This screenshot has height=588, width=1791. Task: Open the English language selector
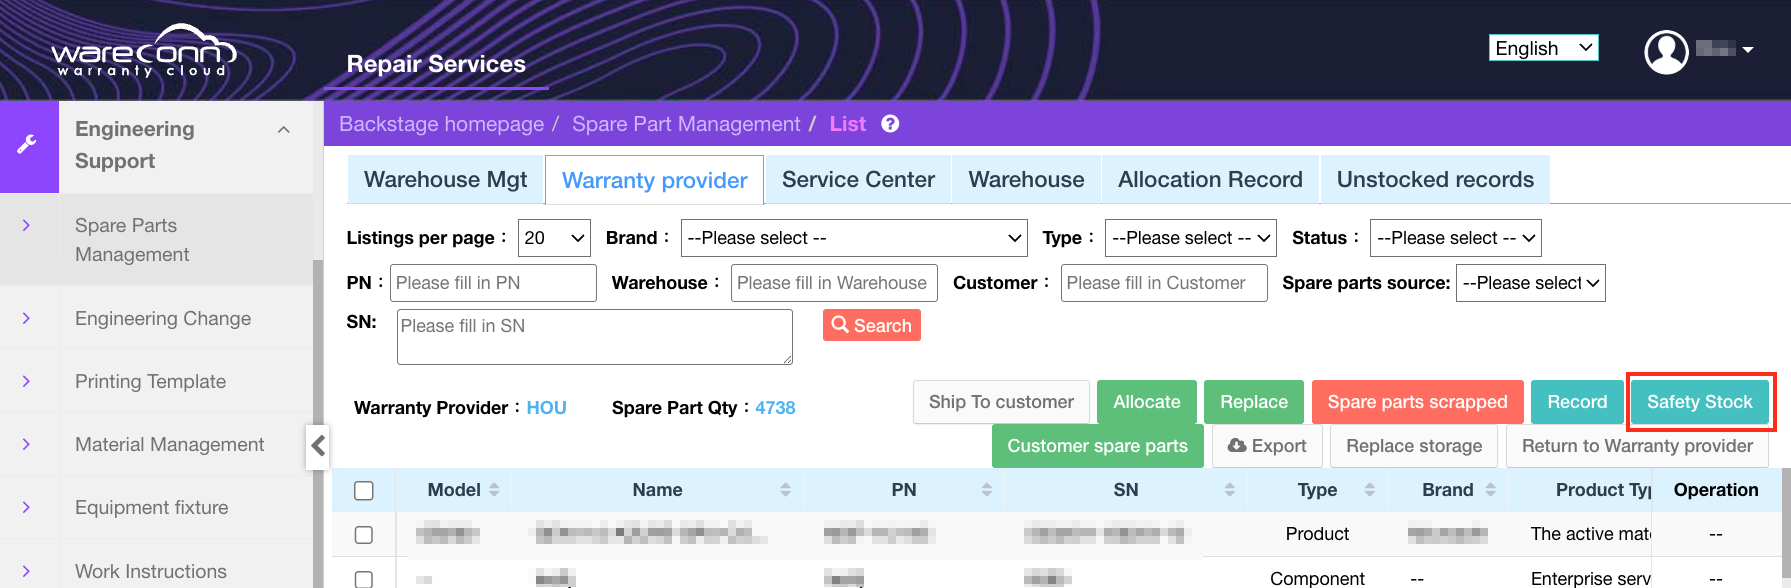pos(1543,48)
